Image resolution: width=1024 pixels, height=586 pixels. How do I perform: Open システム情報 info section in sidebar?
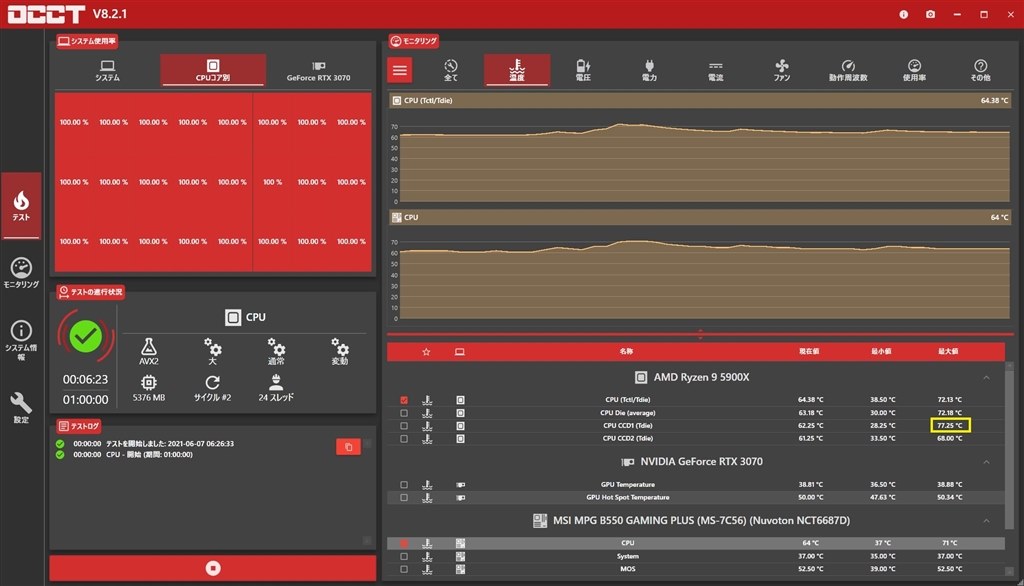tap(21, 340)
